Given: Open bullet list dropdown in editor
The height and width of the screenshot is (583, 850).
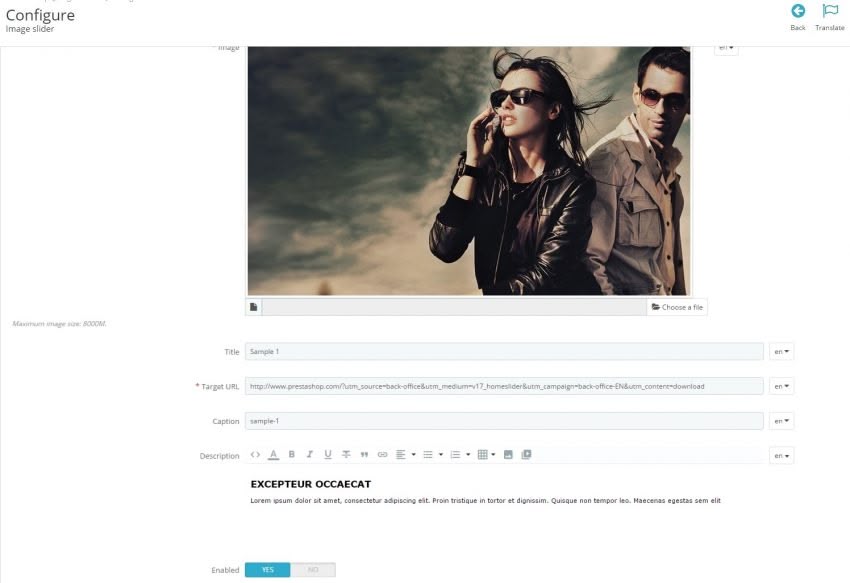Looking at the screenshot, I should pyautogui.click(x=433, y=454).
